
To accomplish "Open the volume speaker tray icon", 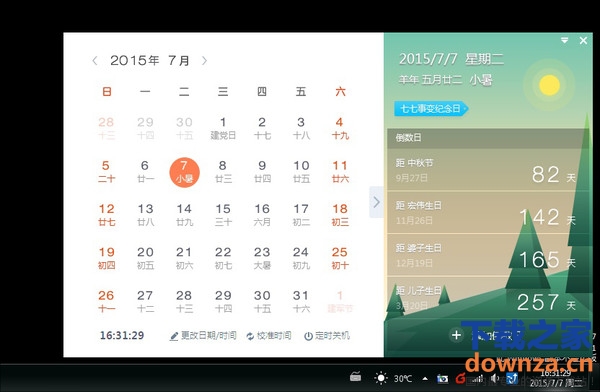I will click(x=495, y=378).
